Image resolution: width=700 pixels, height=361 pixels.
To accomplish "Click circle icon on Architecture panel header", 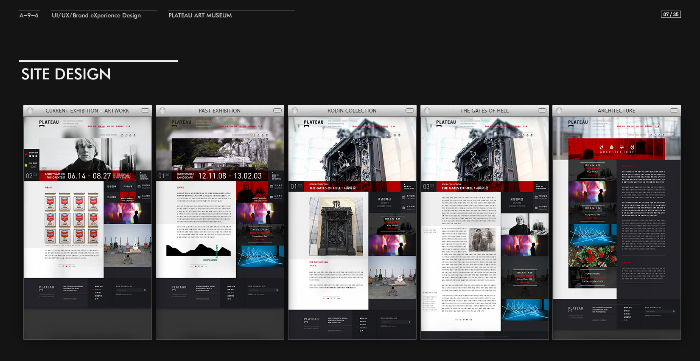I will 559,111.
